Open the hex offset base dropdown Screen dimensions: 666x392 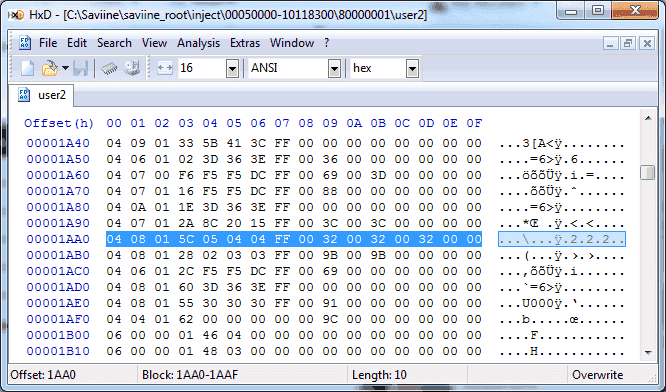click(x=412, y=68)
